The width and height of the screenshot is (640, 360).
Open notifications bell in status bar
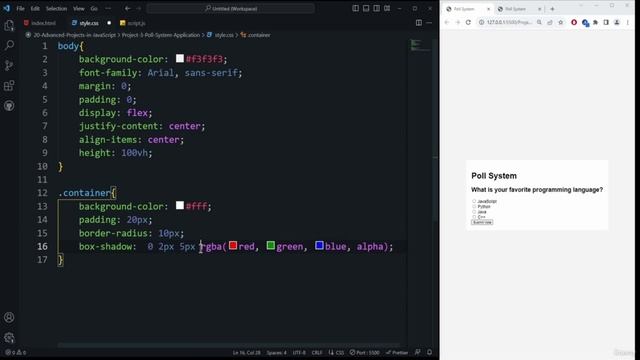pyautogui.click(x=429, y=352)
